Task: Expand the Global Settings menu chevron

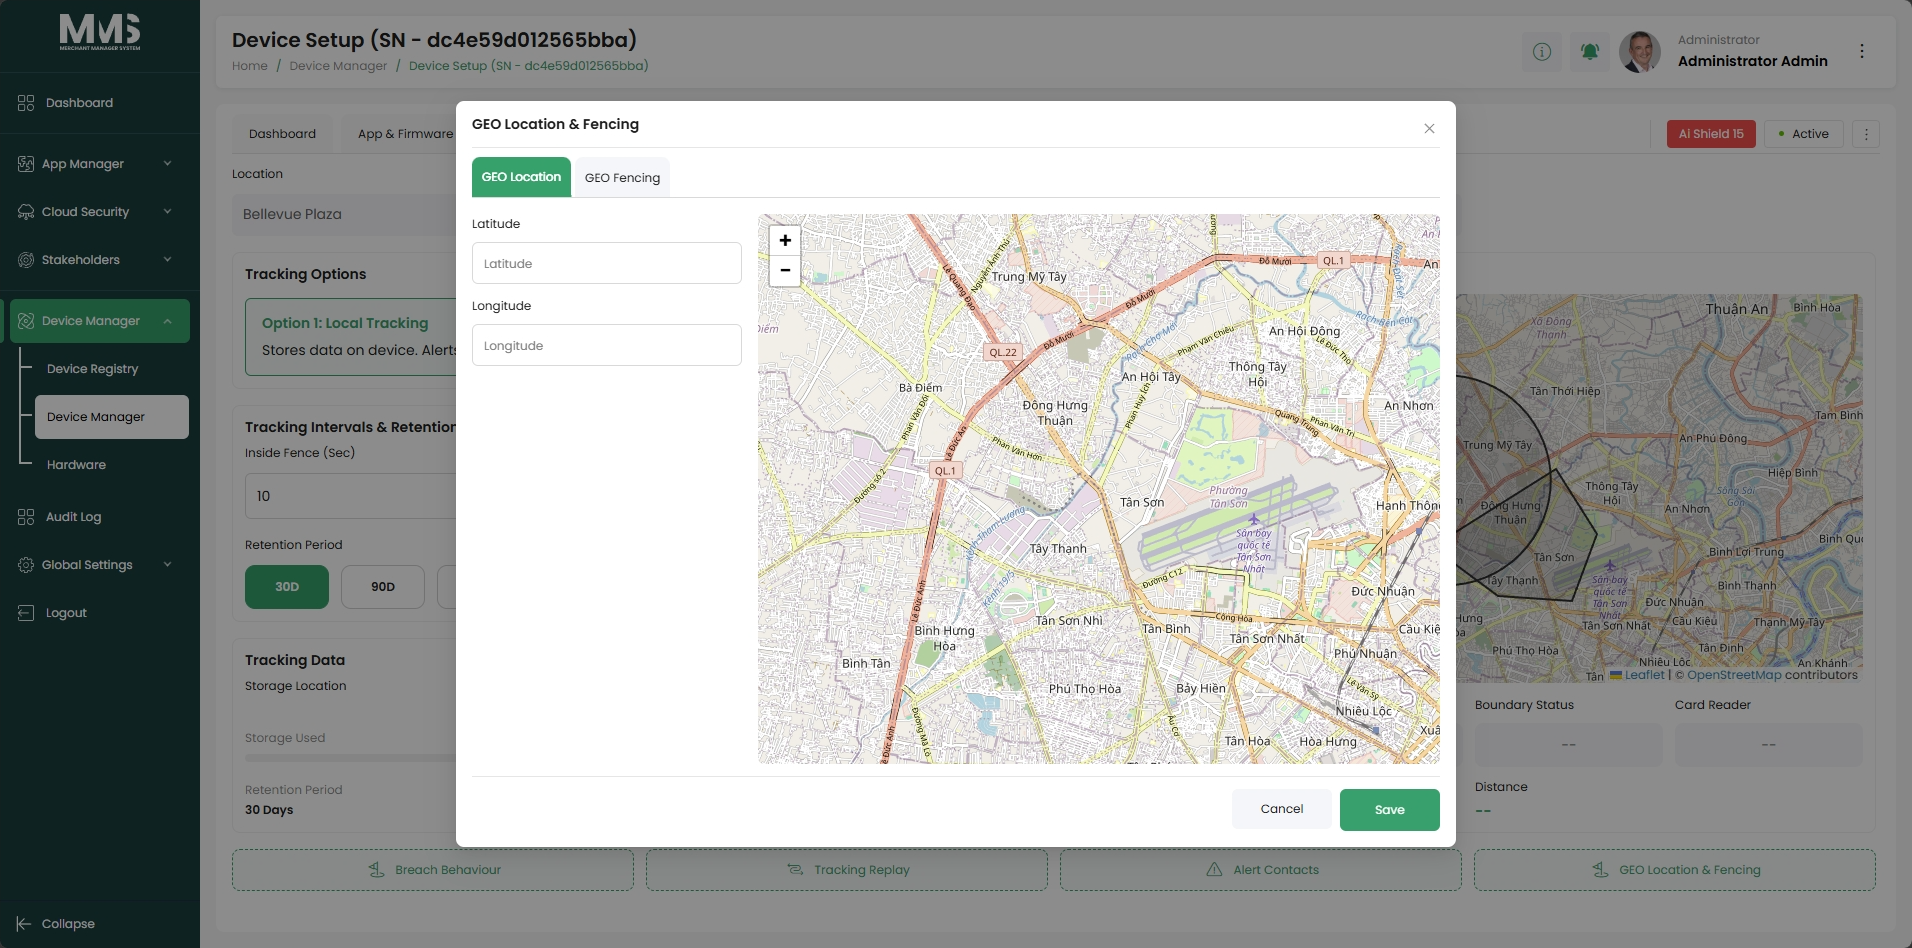Action: click(167, 565)
